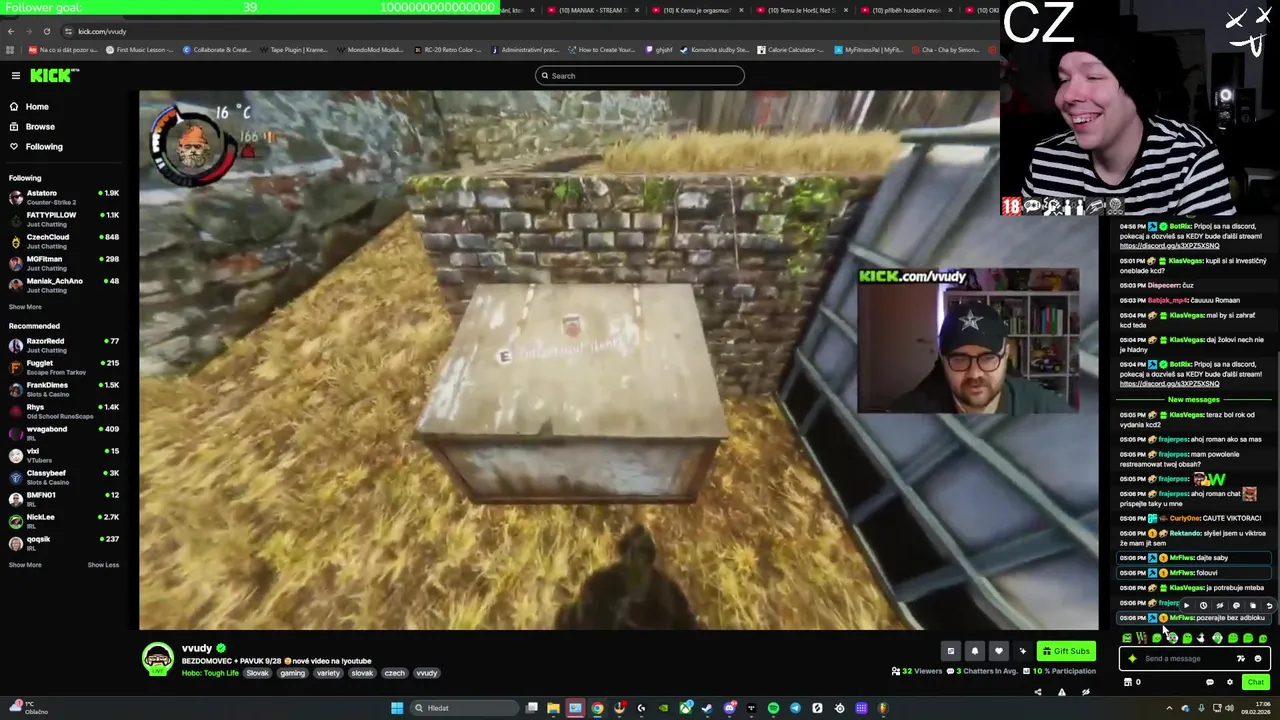Open the Calorie Calculator bookmark

(x=789, y=50)
